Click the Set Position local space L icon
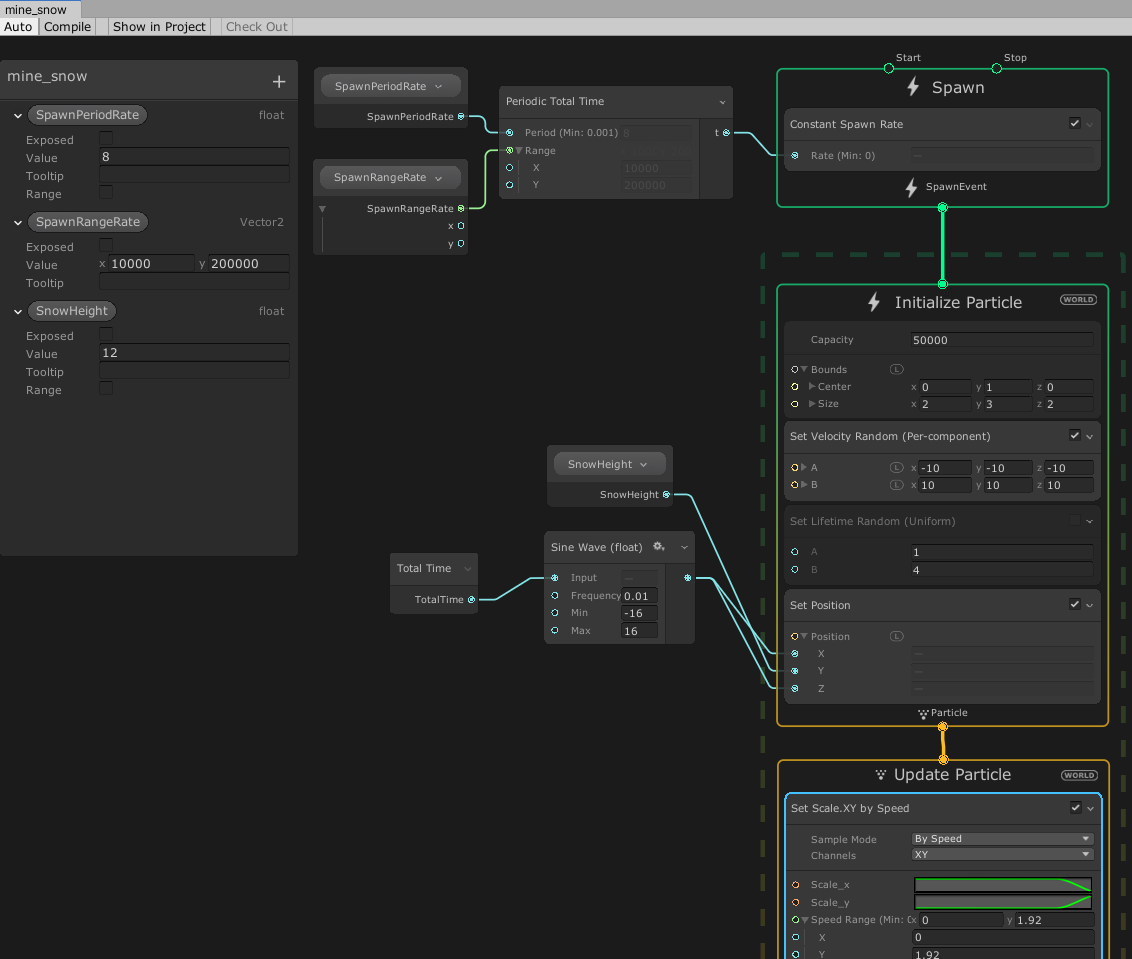1132x959 pixels. (897, 636)
